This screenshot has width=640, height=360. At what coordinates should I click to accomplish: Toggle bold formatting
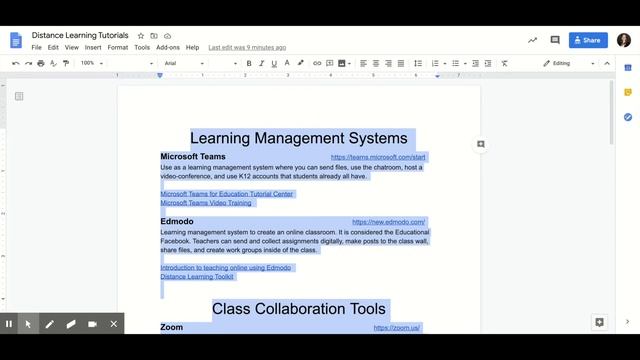tap(249, 63)
